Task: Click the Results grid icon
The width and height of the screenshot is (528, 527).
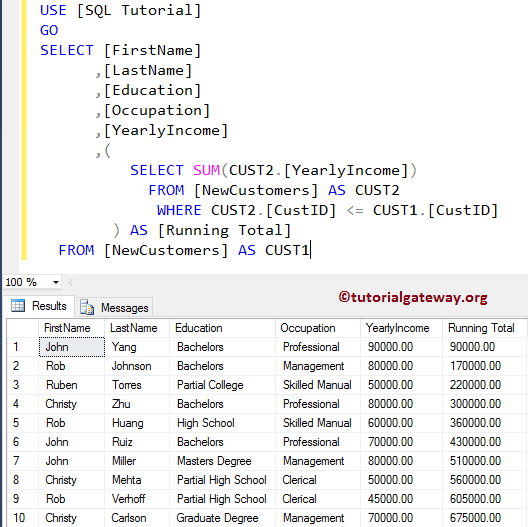Action: [18, 306]
